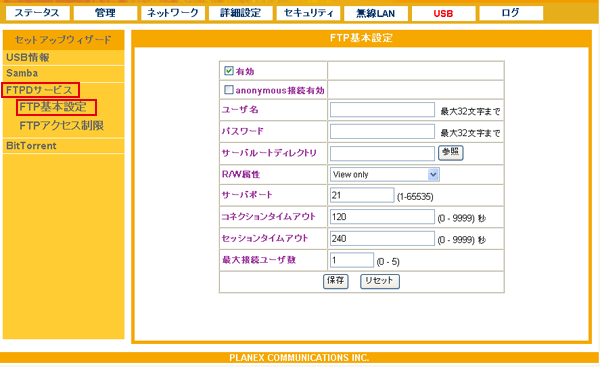Open the R/W属性 dropdown
The image size is (600, 367).
click(x=384, y=175)
